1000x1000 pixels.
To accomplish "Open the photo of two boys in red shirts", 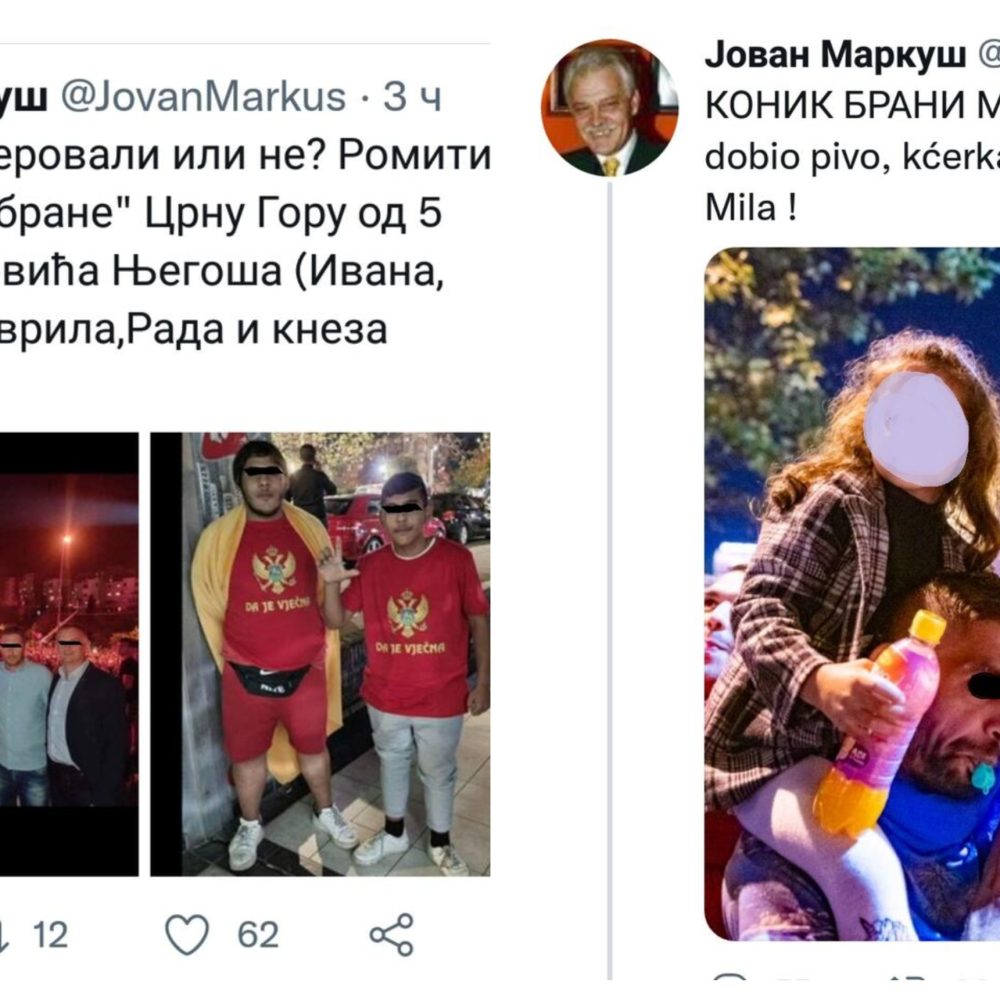I will point(320,654).
